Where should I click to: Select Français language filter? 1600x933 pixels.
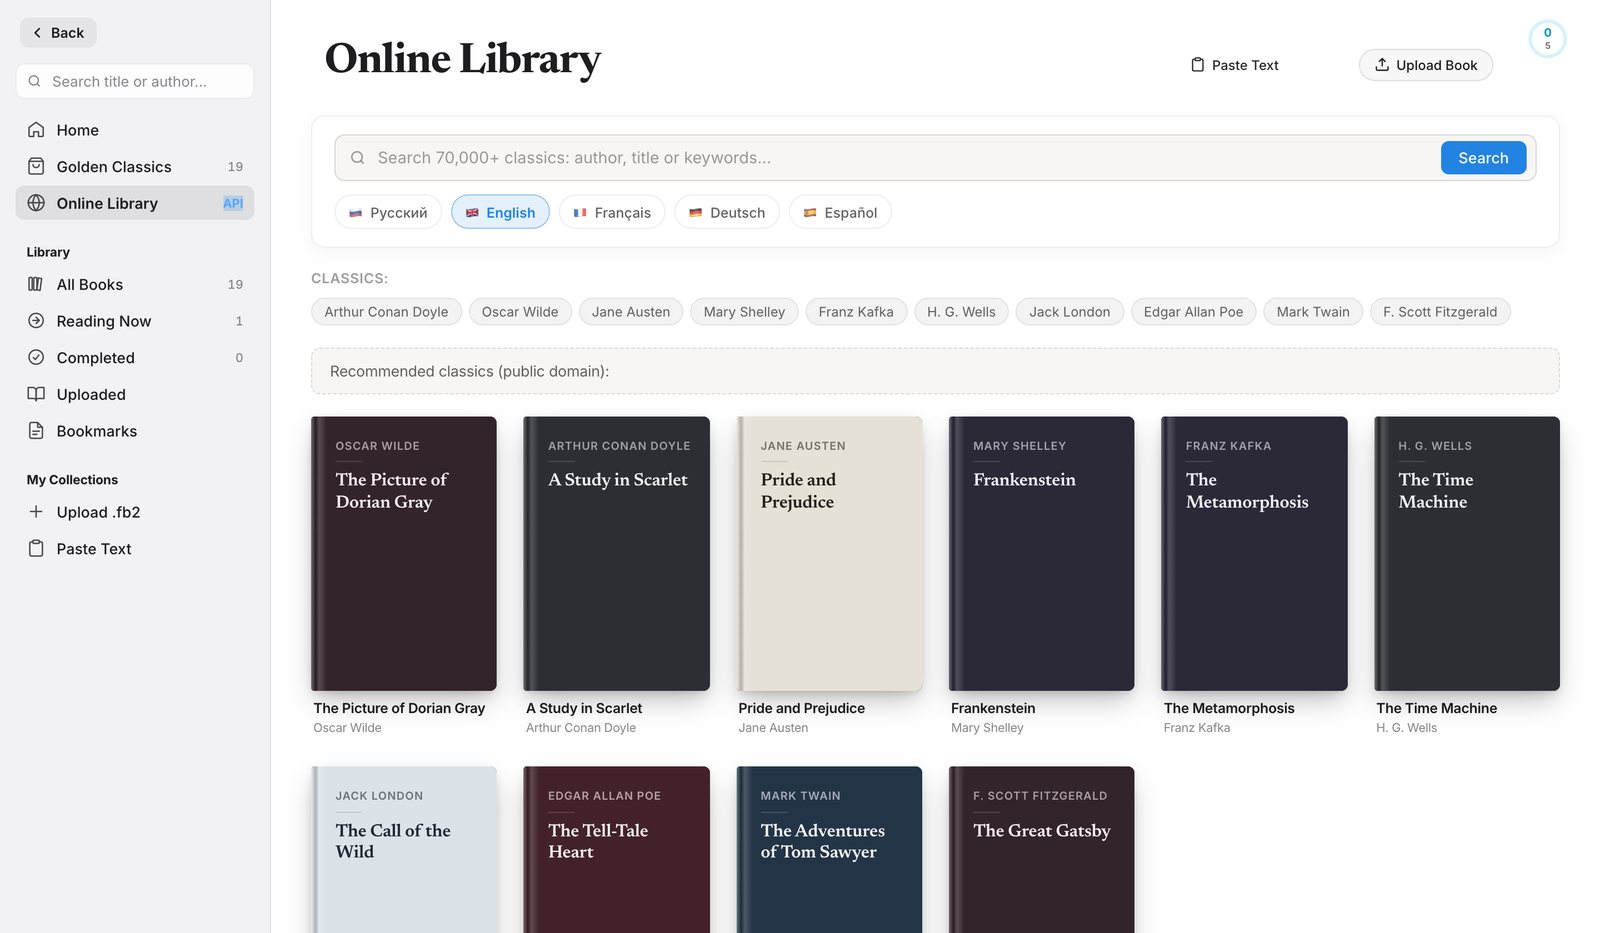[612, 212]
